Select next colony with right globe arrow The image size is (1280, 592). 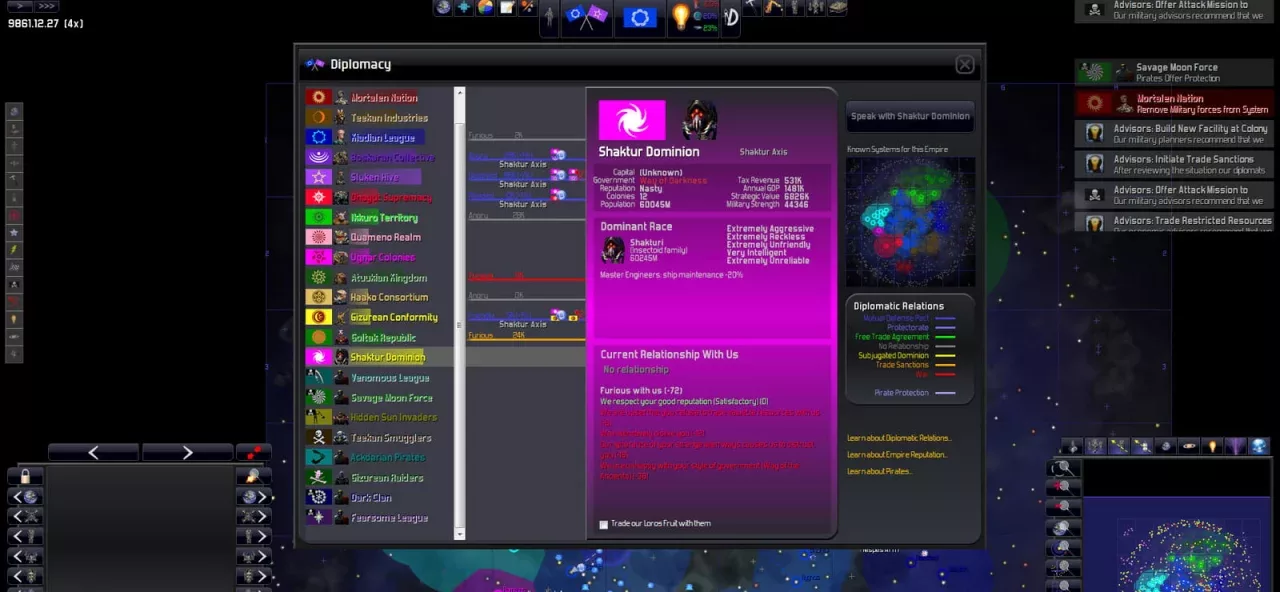pos(254,496)
